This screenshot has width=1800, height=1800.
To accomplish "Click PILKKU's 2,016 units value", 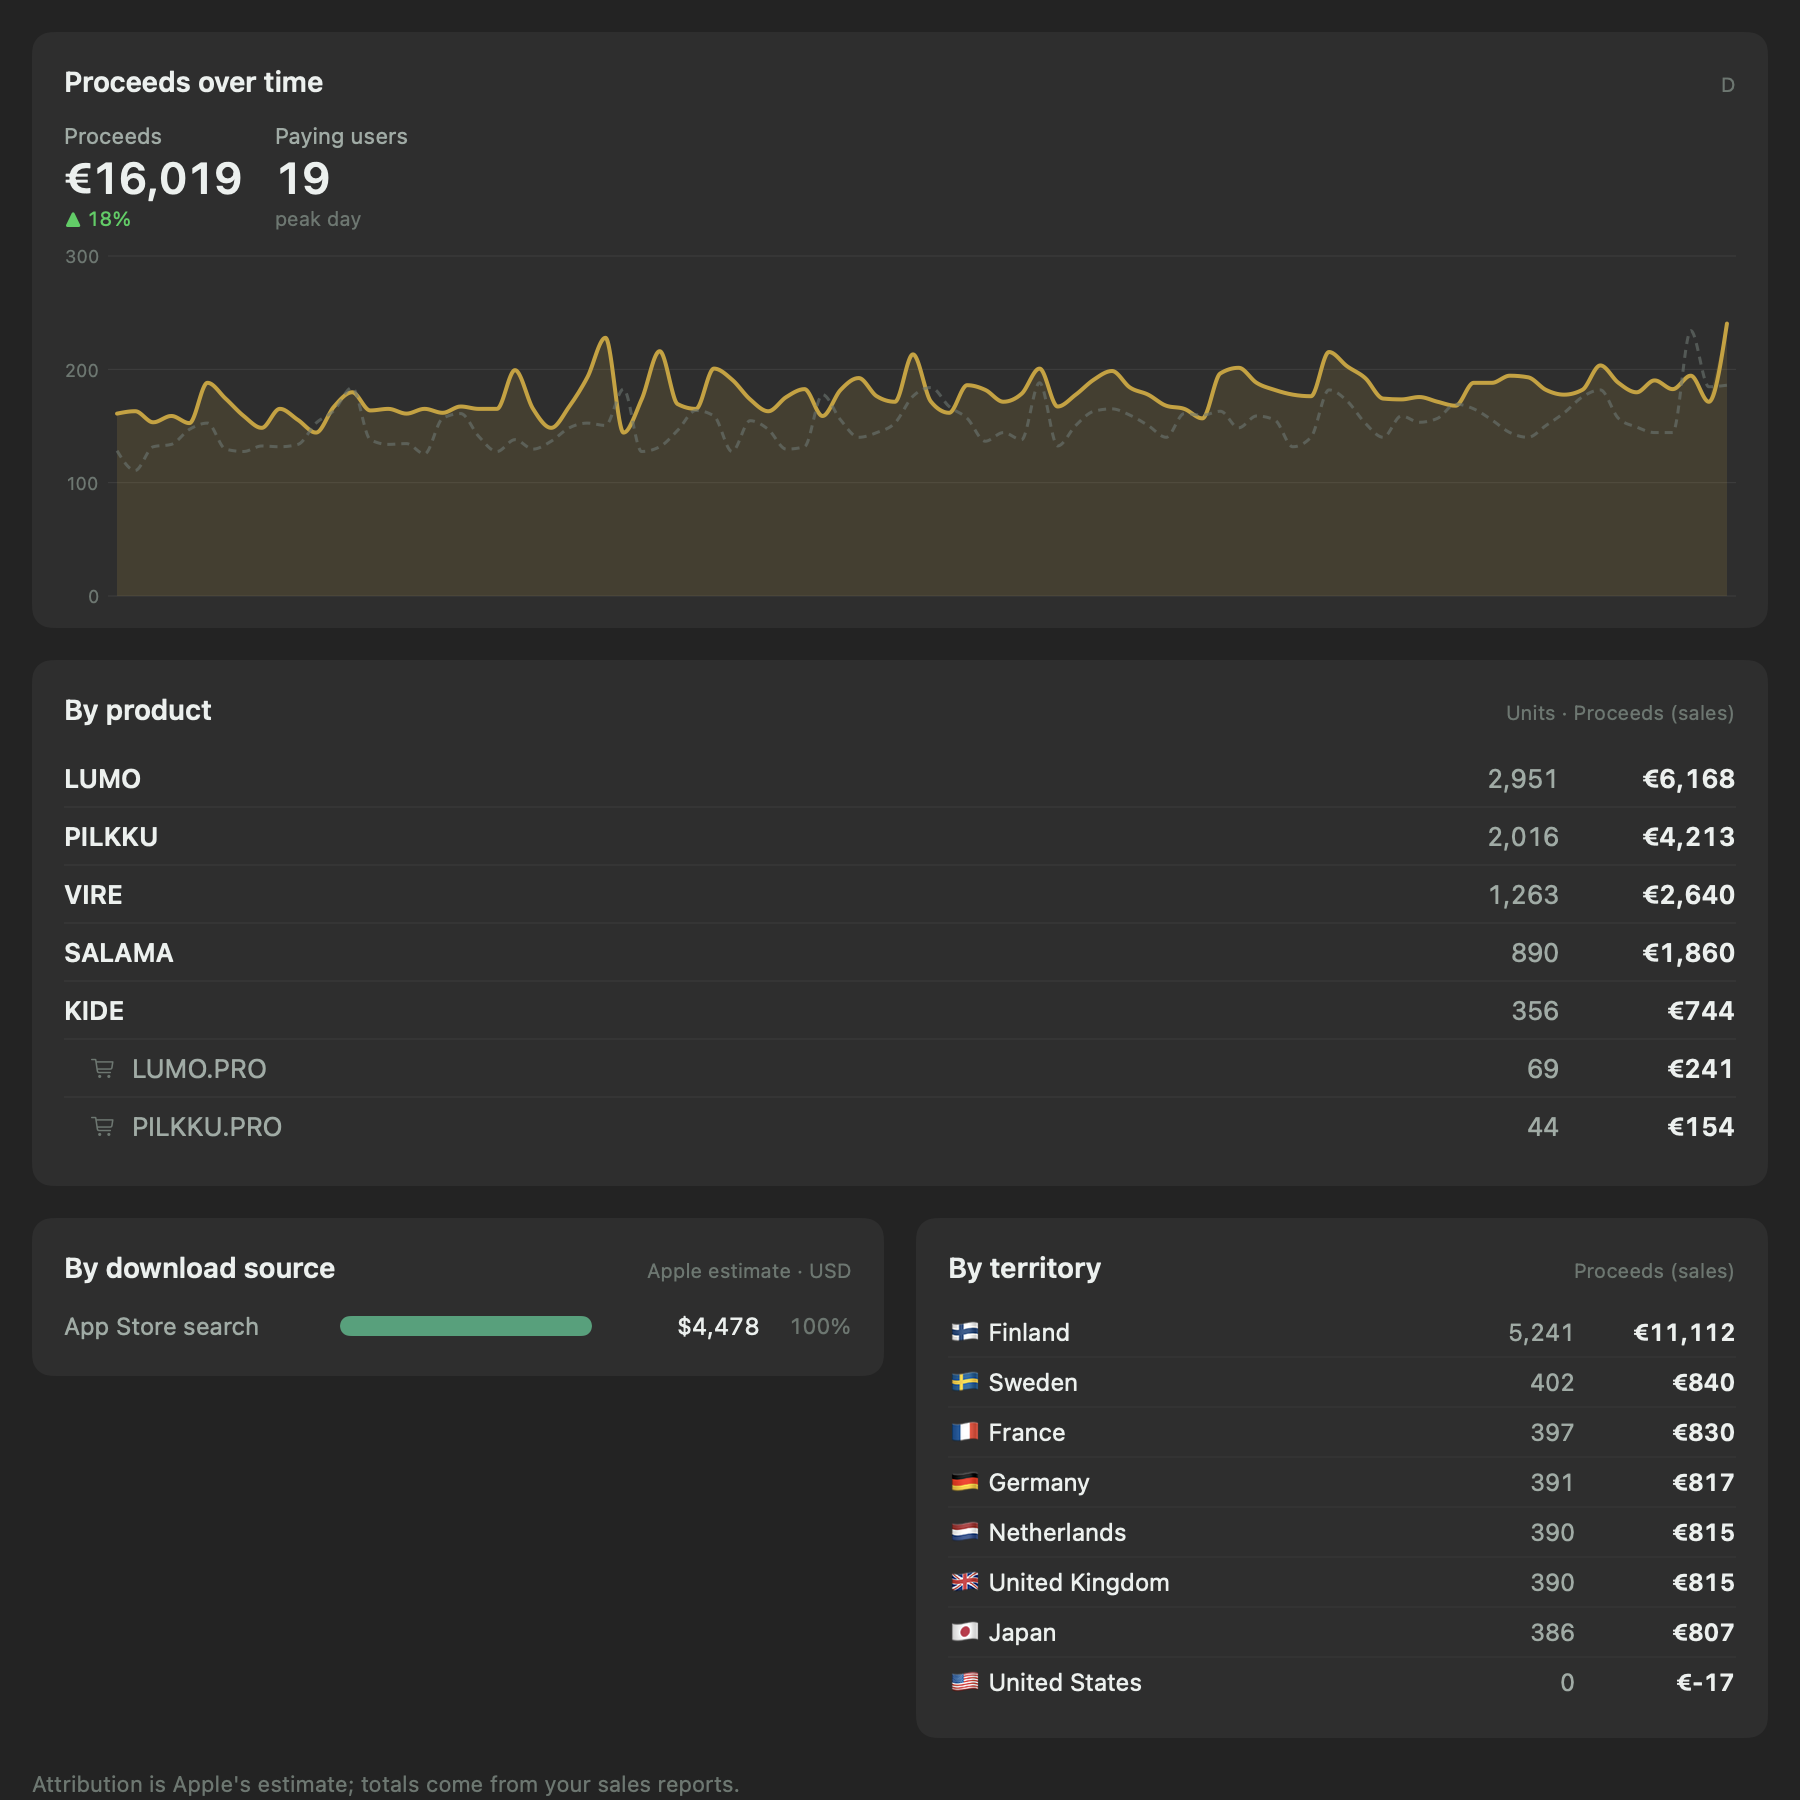I will 1523,837.
